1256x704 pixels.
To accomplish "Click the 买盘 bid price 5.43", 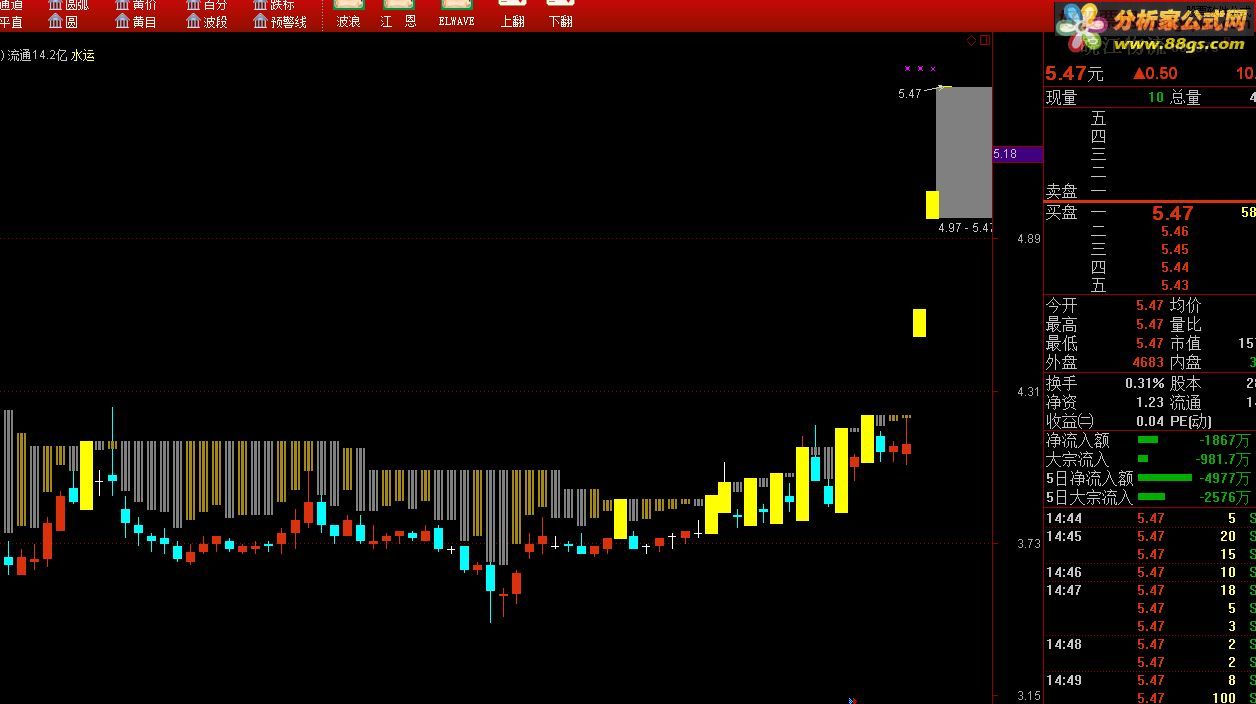I will 1175,286.
